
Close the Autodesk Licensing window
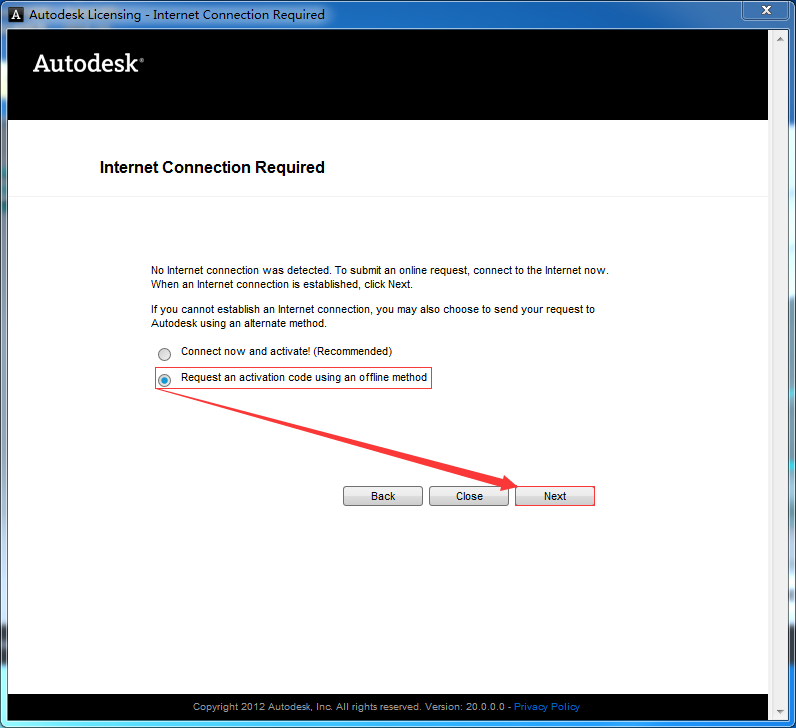click(766, 10)
